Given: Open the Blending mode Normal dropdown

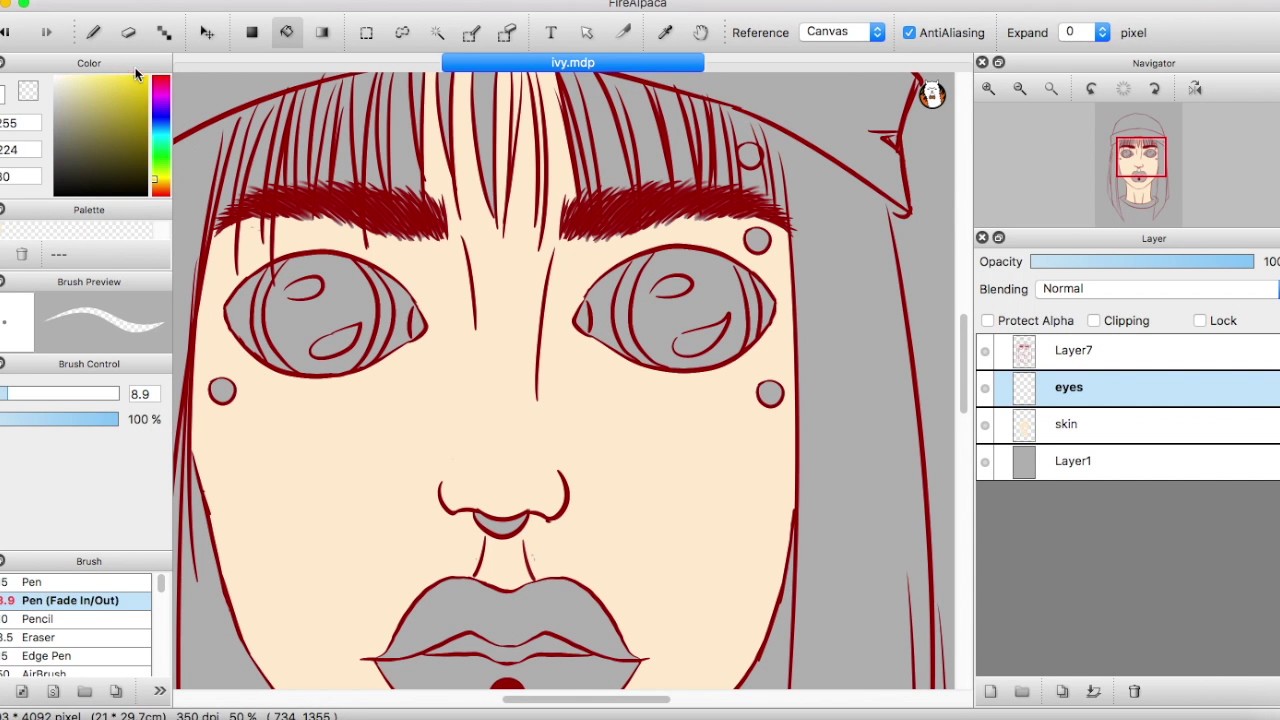Looking at the screenshot, I should pos(1158,289).
